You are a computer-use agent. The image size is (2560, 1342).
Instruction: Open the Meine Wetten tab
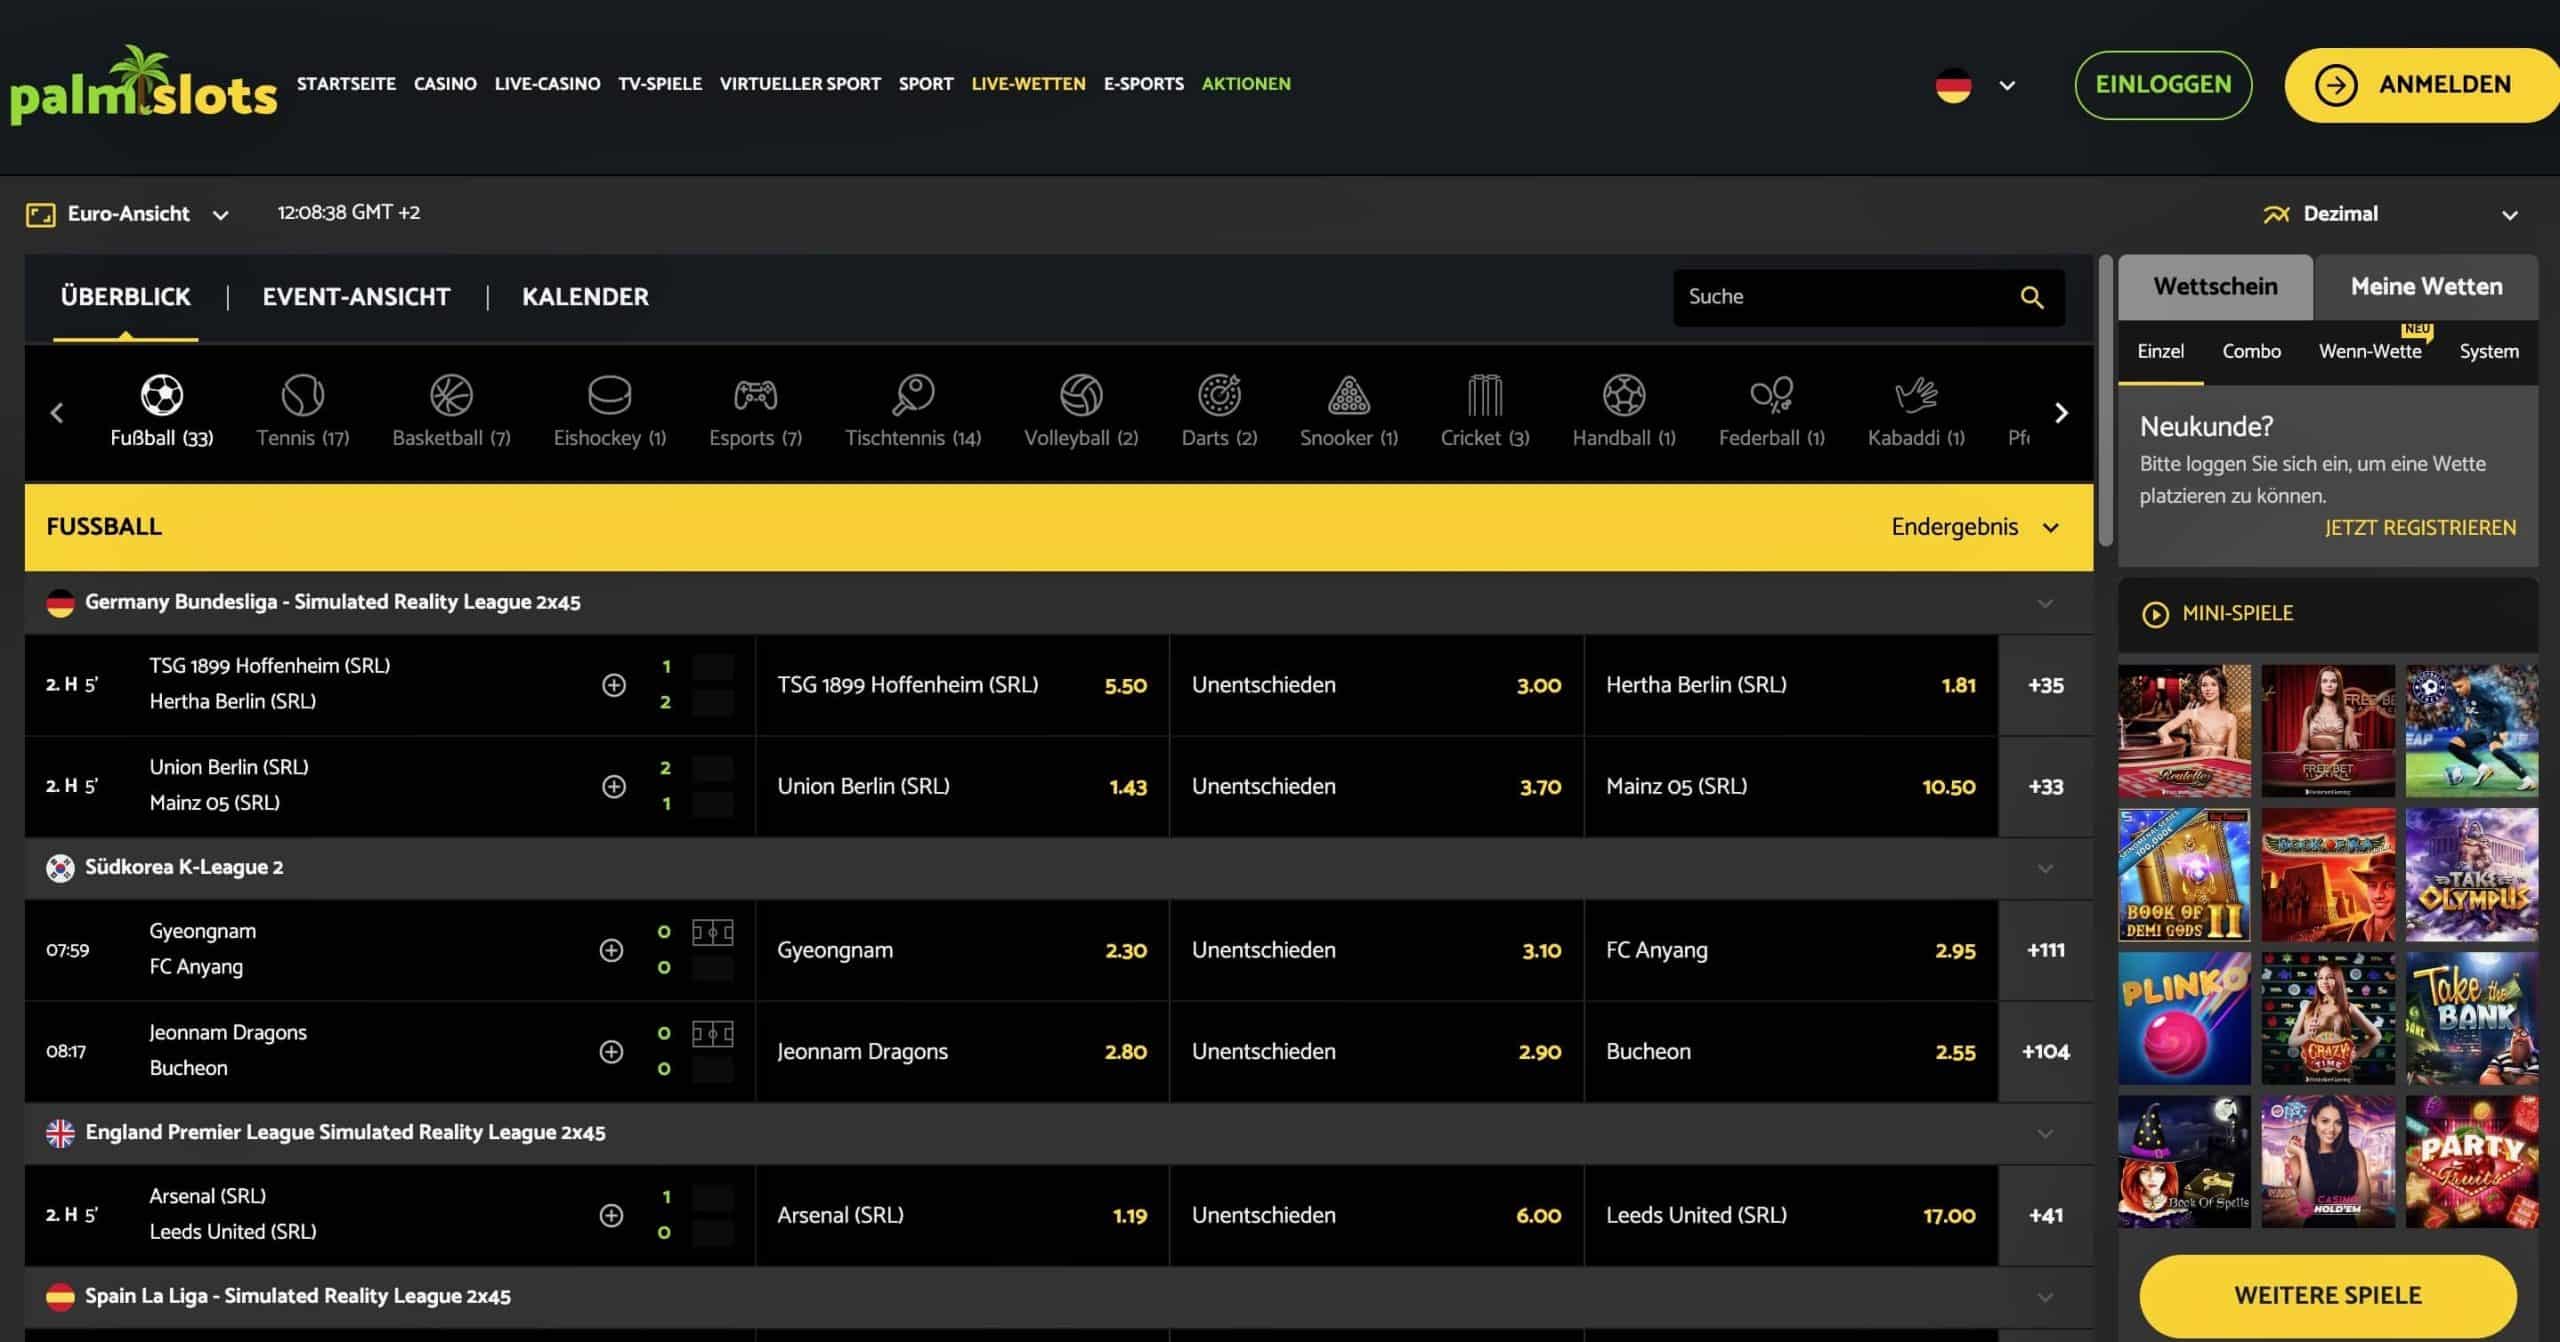tap(2426, 287)
